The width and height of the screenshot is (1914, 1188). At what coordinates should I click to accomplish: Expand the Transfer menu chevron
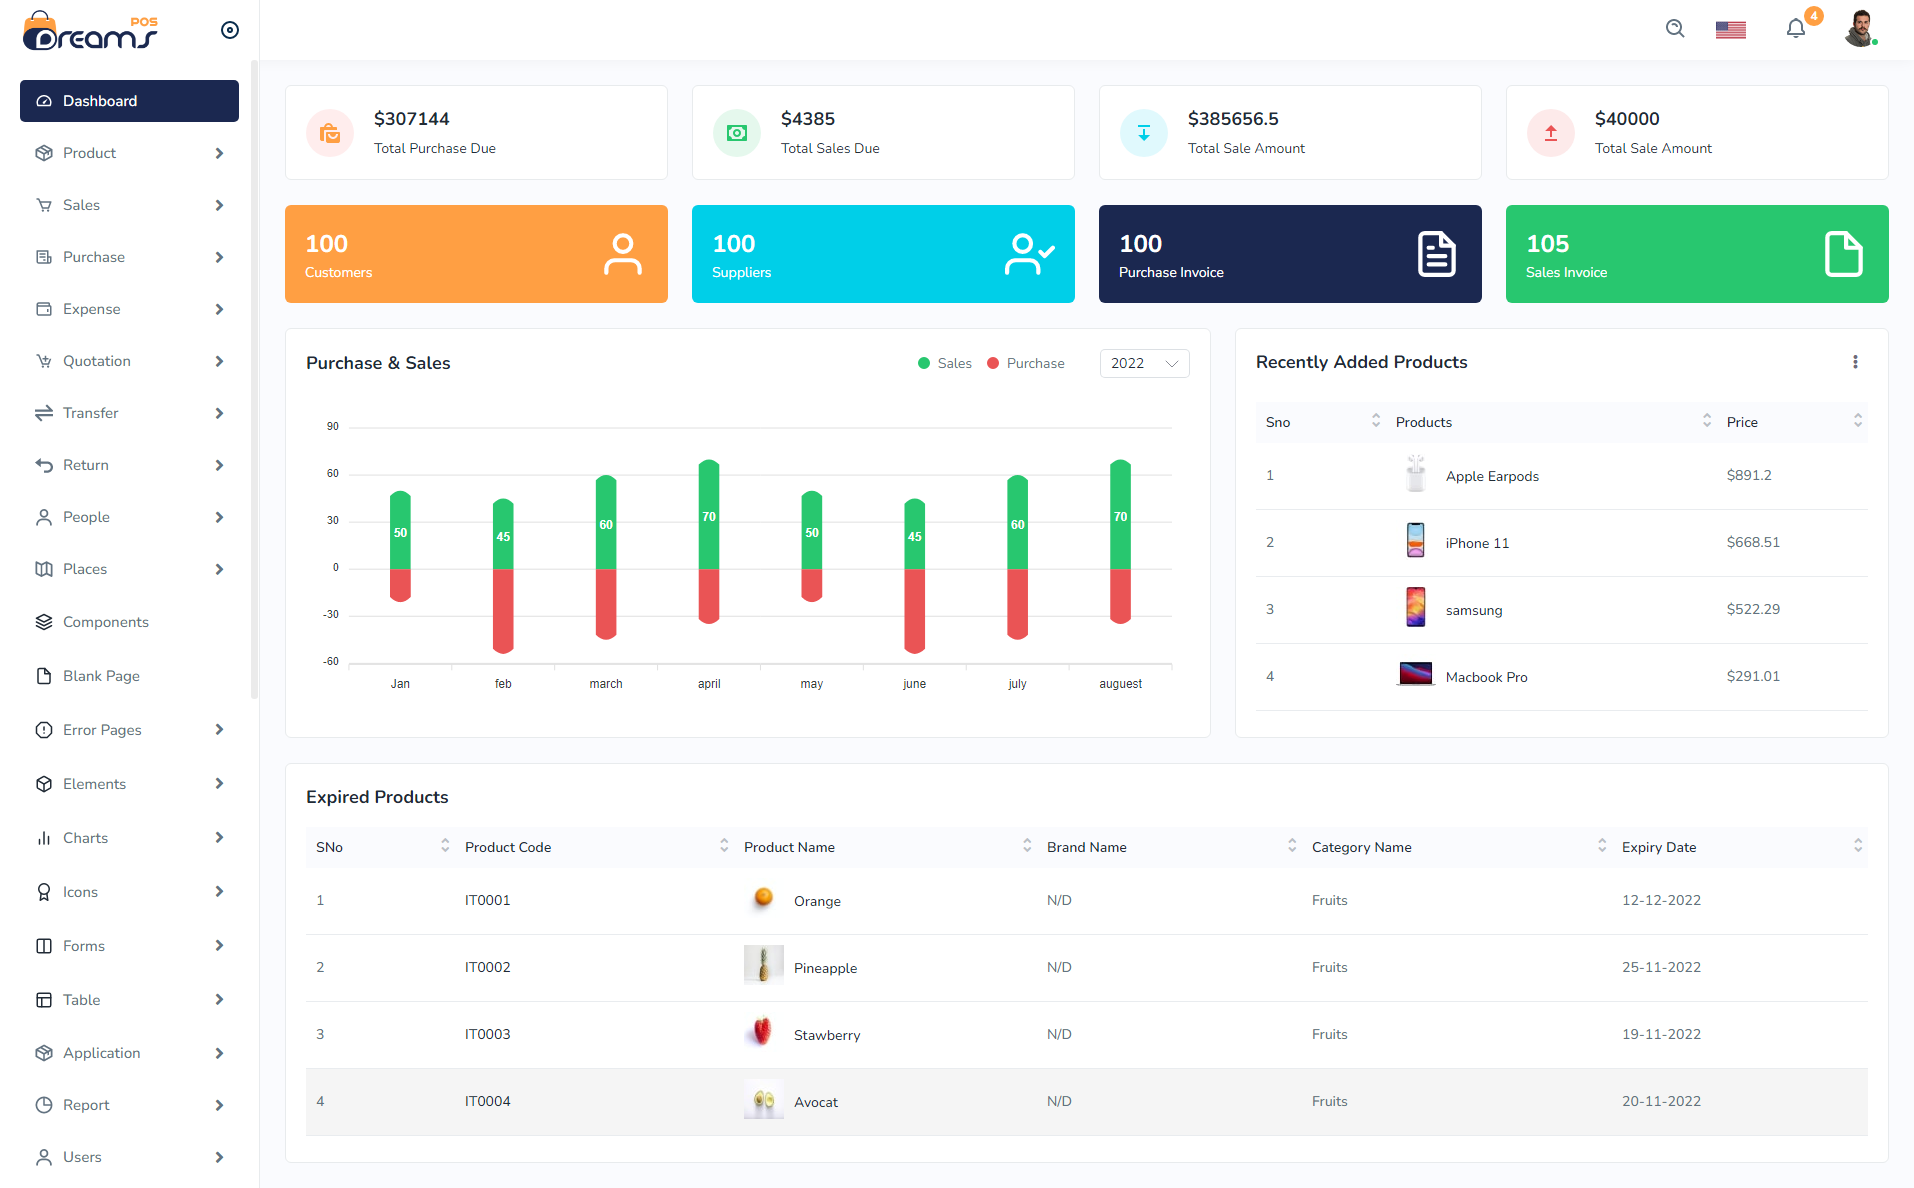tap(219, 413)
